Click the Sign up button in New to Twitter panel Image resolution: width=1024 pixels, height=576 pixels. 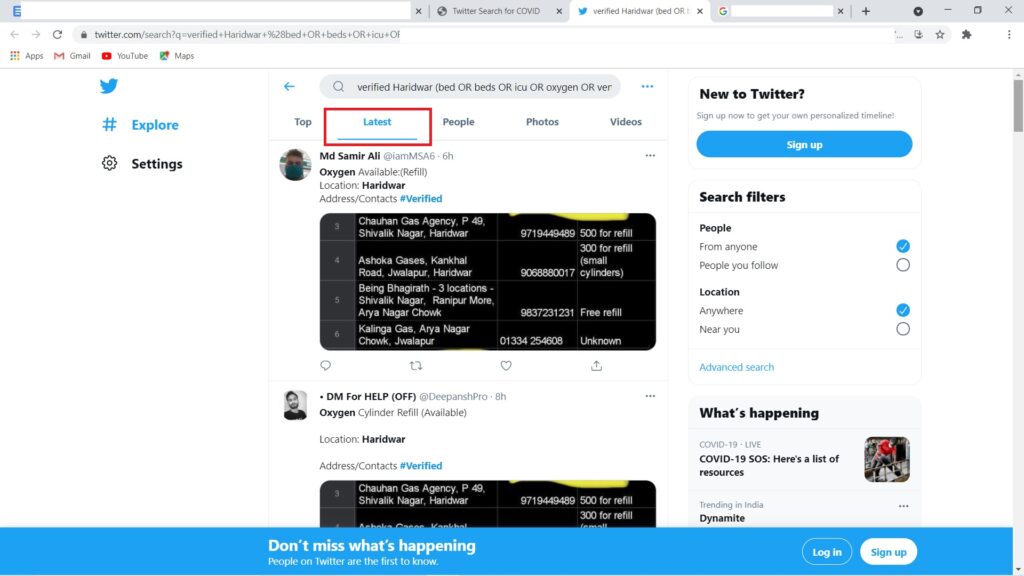[x=804, y=144]
